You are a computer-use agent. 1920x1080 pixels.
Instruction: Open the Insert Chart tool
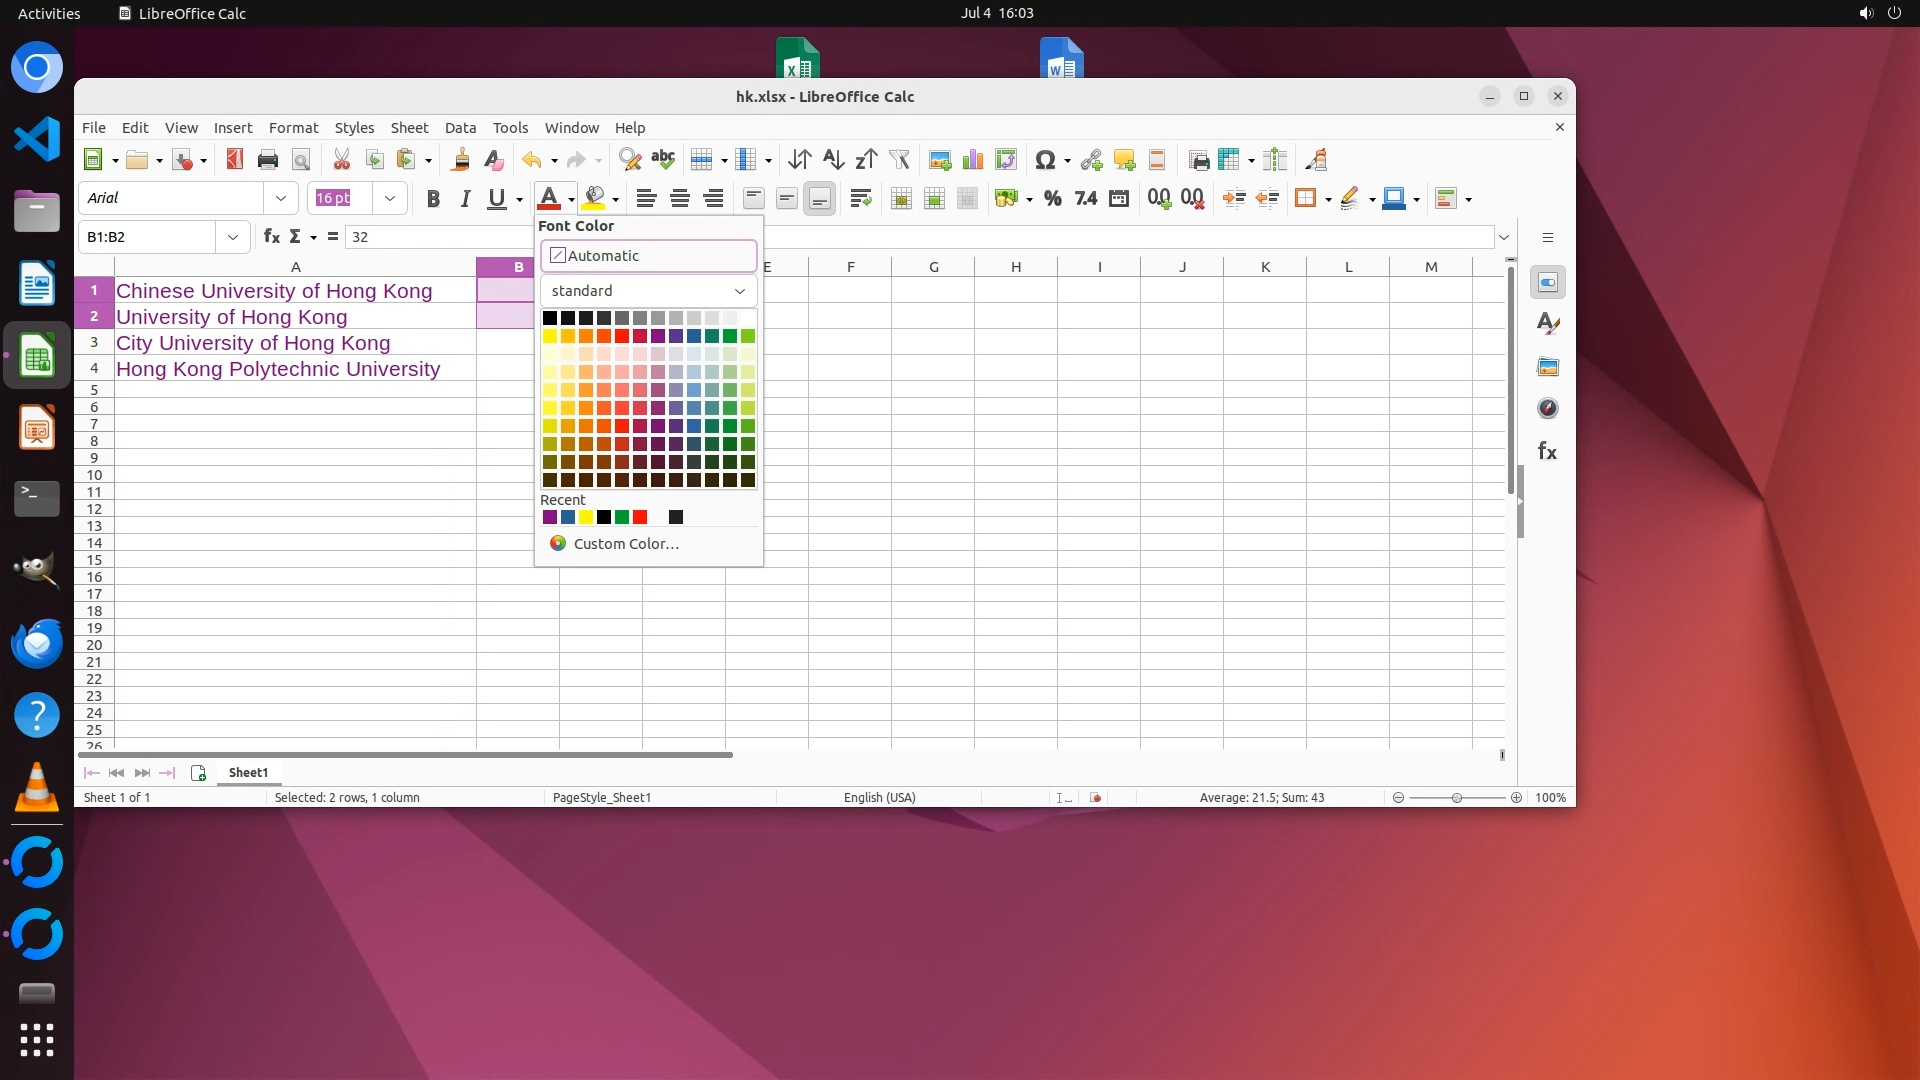tap(972, 160)
